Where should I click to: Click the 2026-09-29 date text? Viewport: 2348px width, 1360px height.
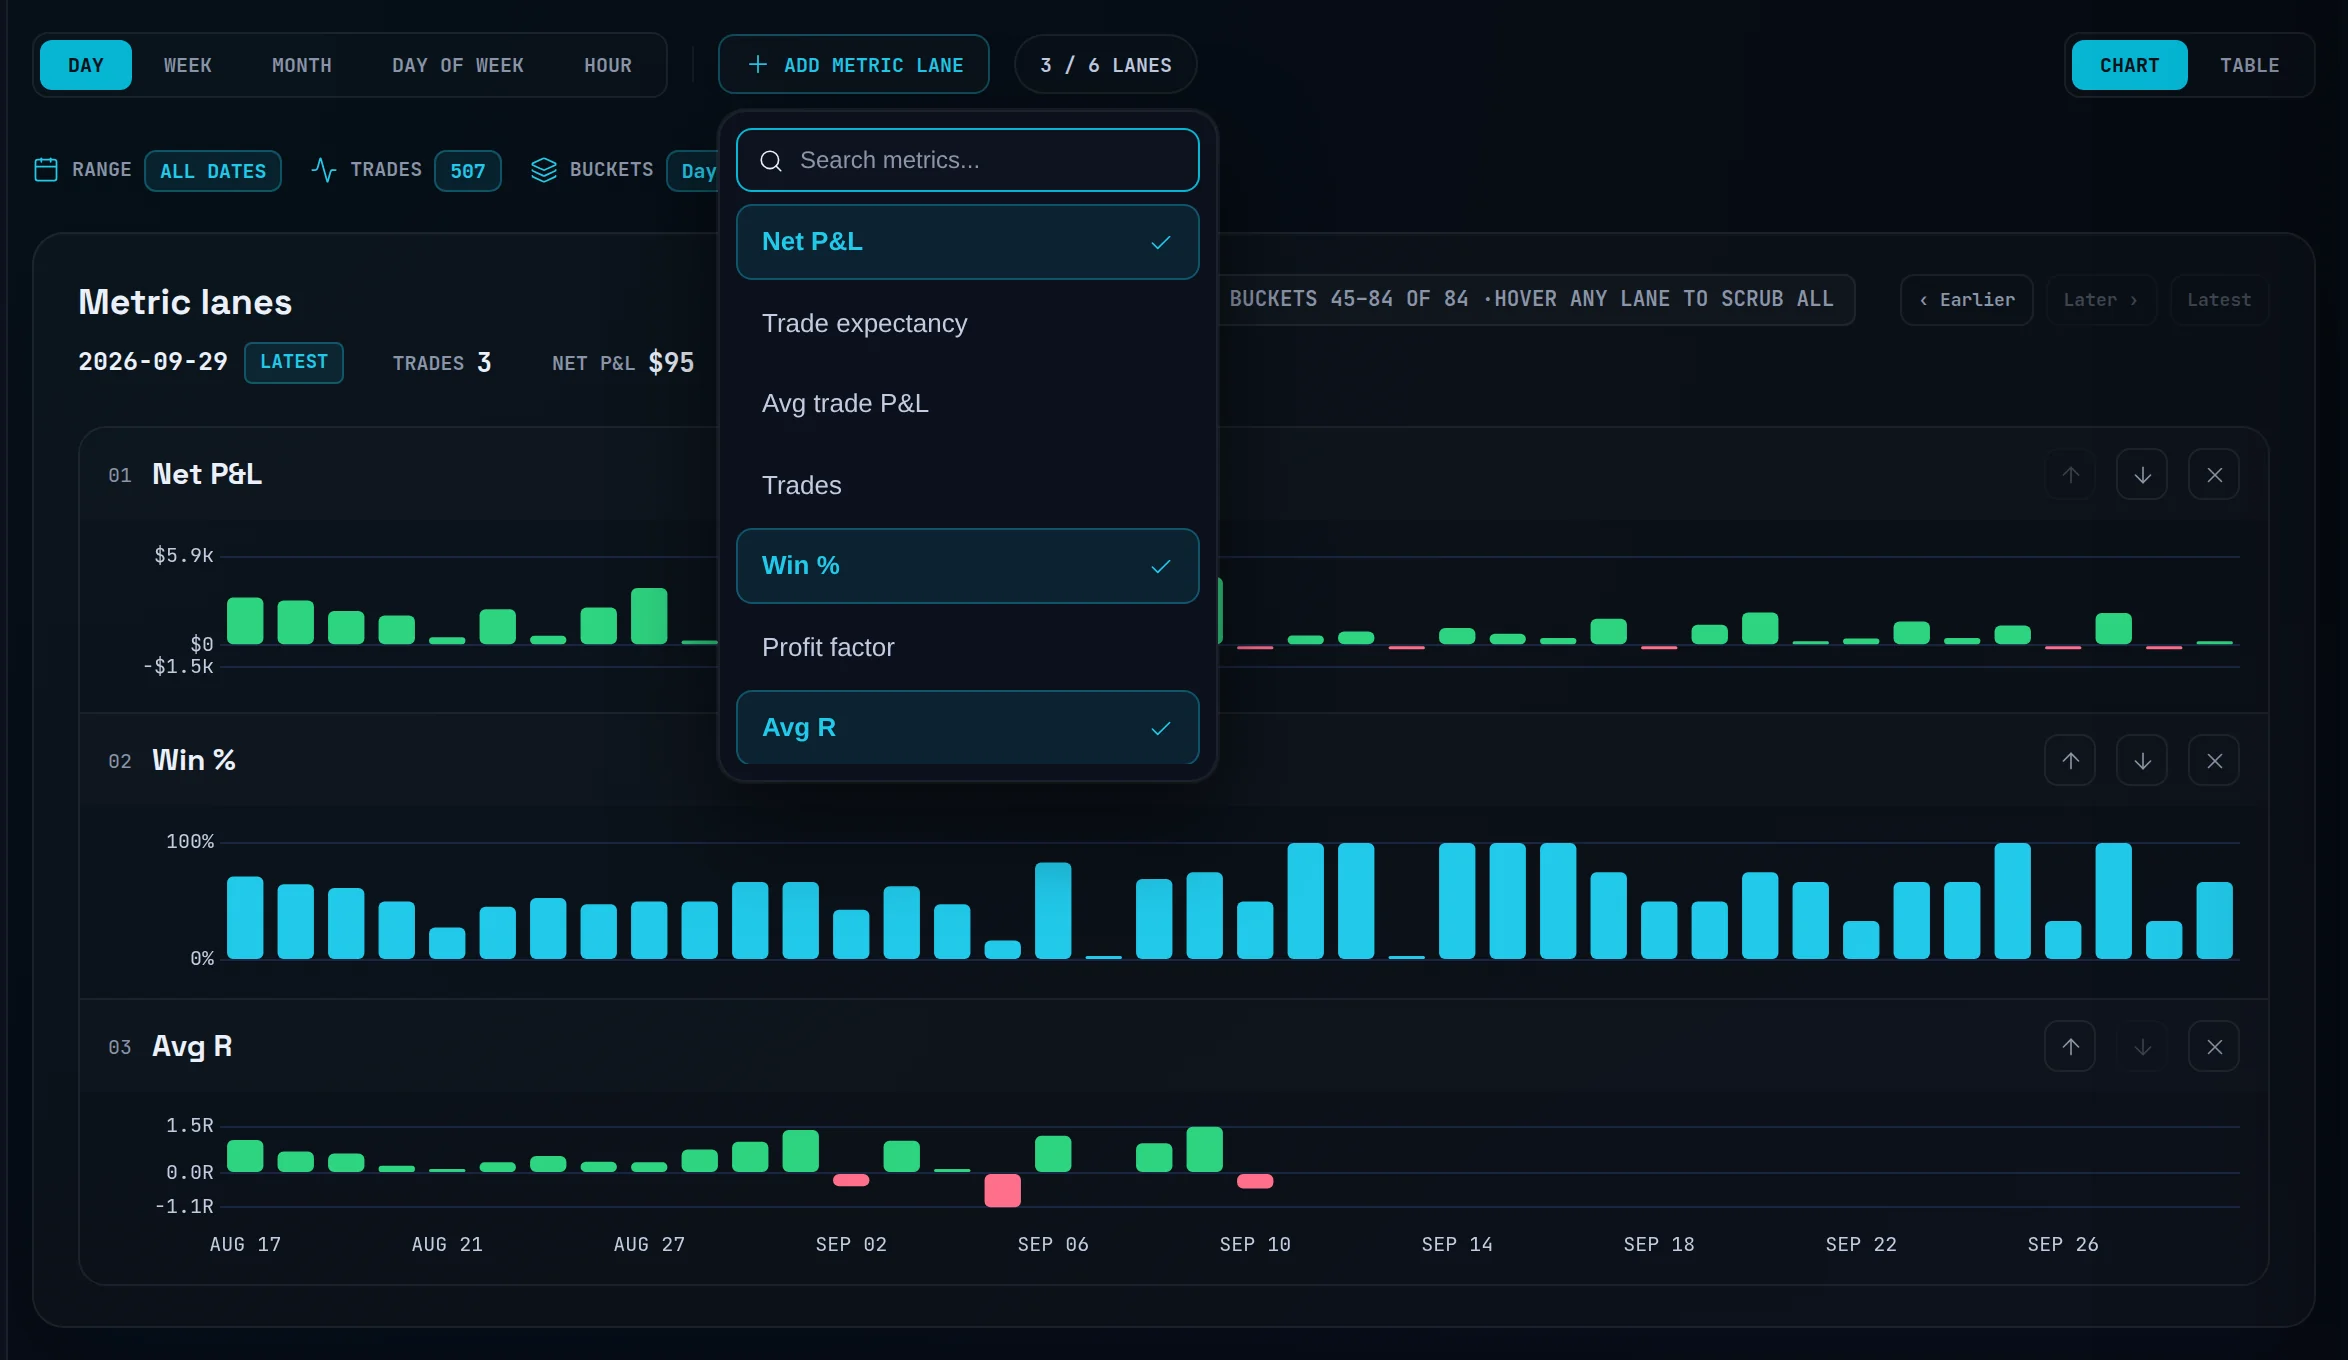coord(153,362)
